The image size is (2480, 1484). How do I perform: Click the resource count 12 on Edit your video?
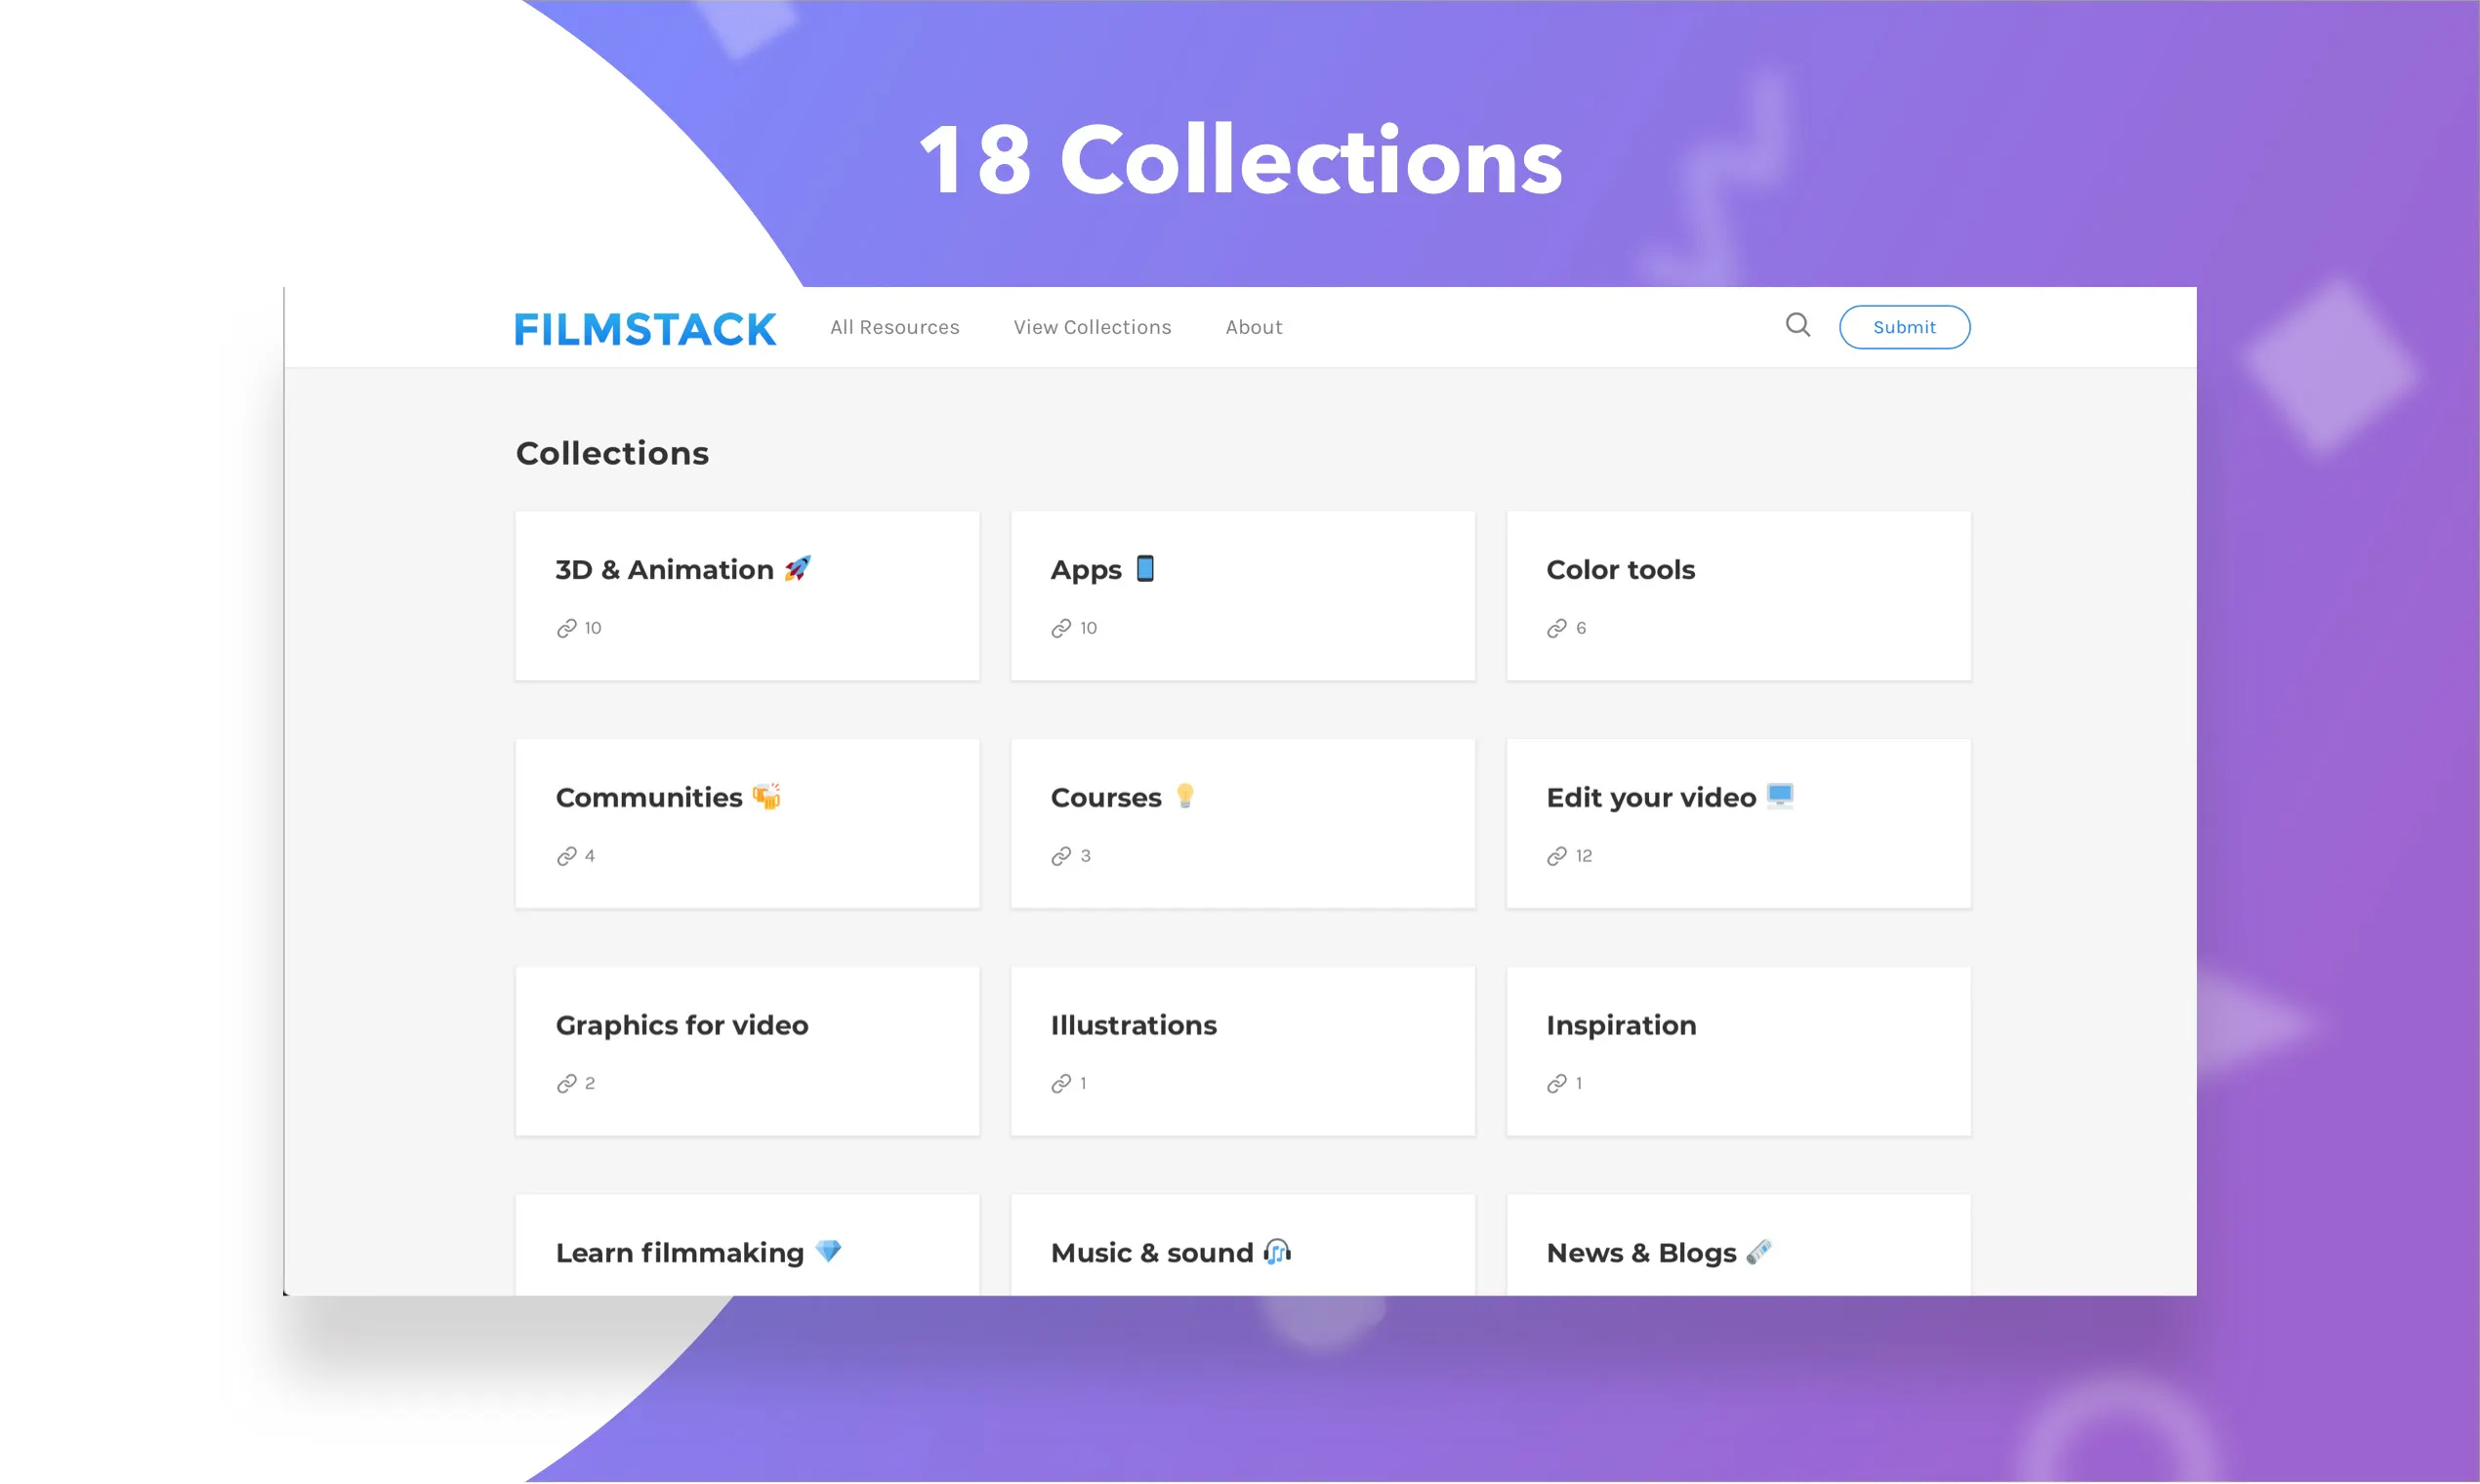(x=1584, y=856)
